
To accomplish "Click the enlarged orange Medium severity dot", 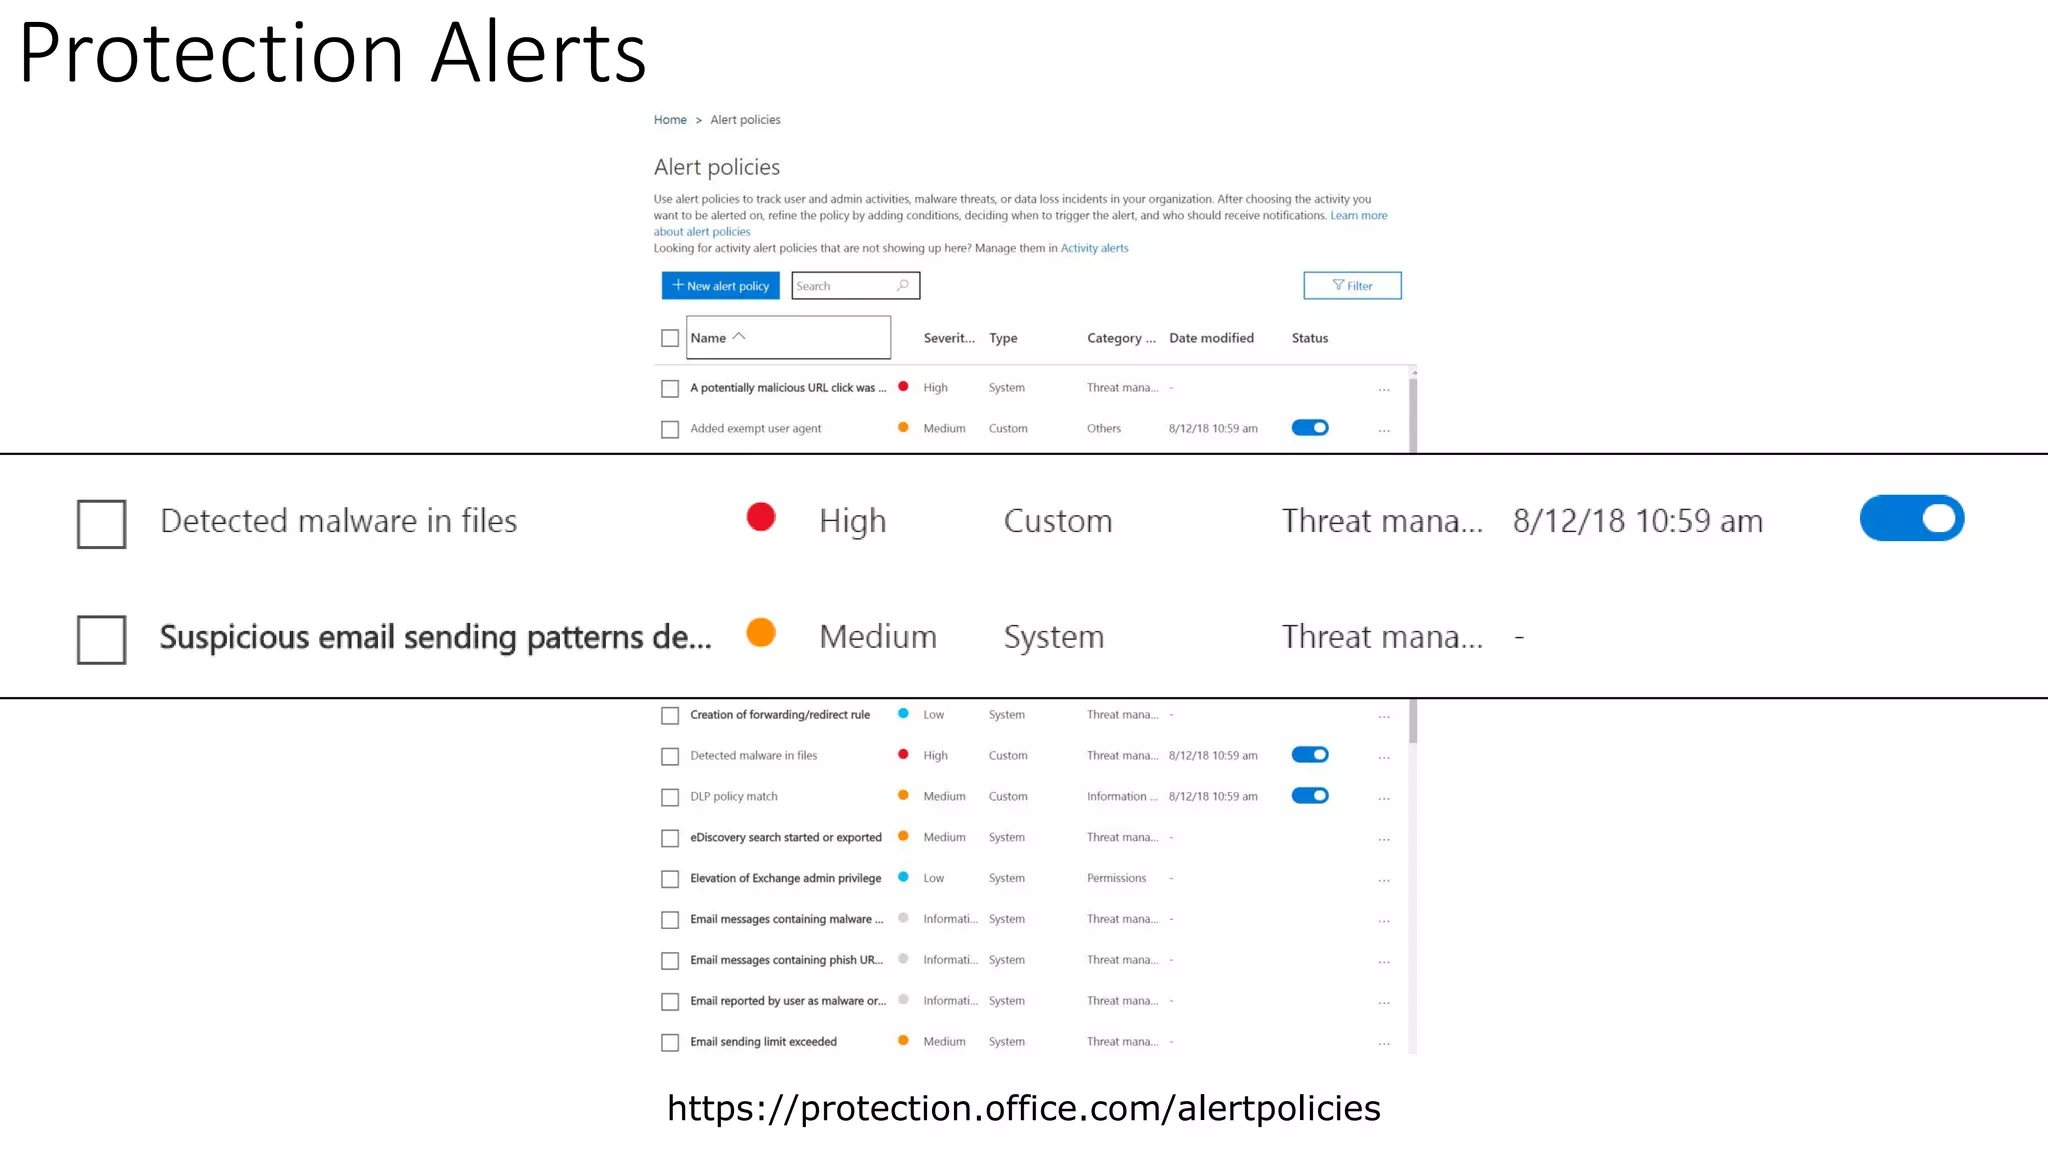I will pos(761,633).
